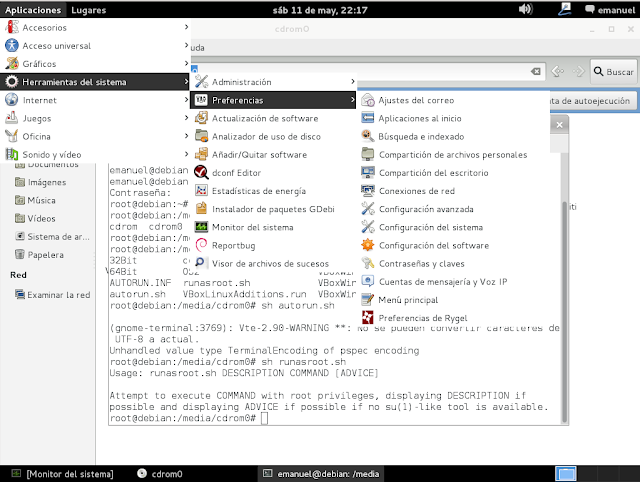
Task: Open Papelera in file manager sidebar
Action: click(x=40, y=254)
